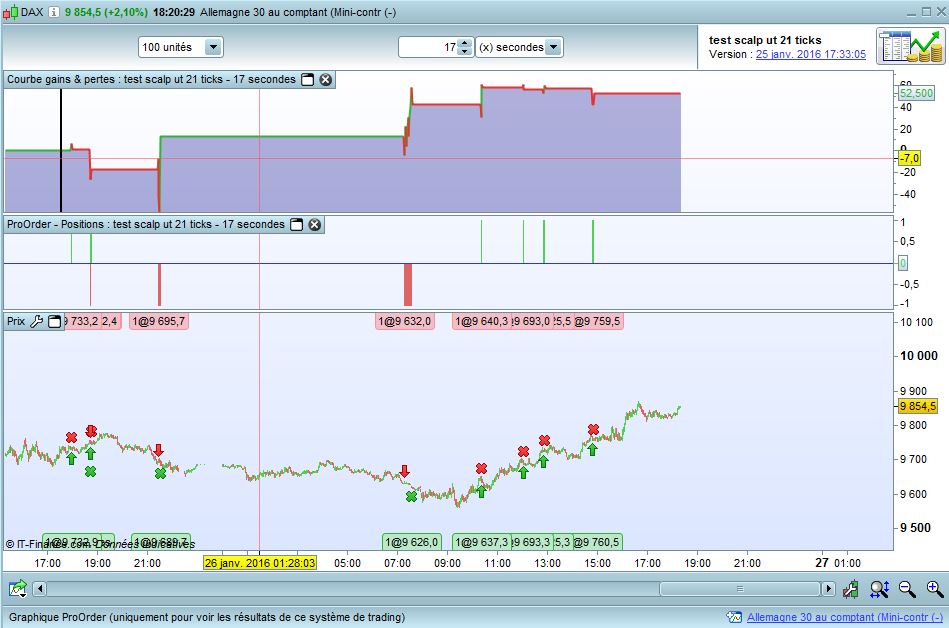The image size is (949, 628).
Task: Maximize the ProOrder Positions panel
Action: tap(296, 225)
